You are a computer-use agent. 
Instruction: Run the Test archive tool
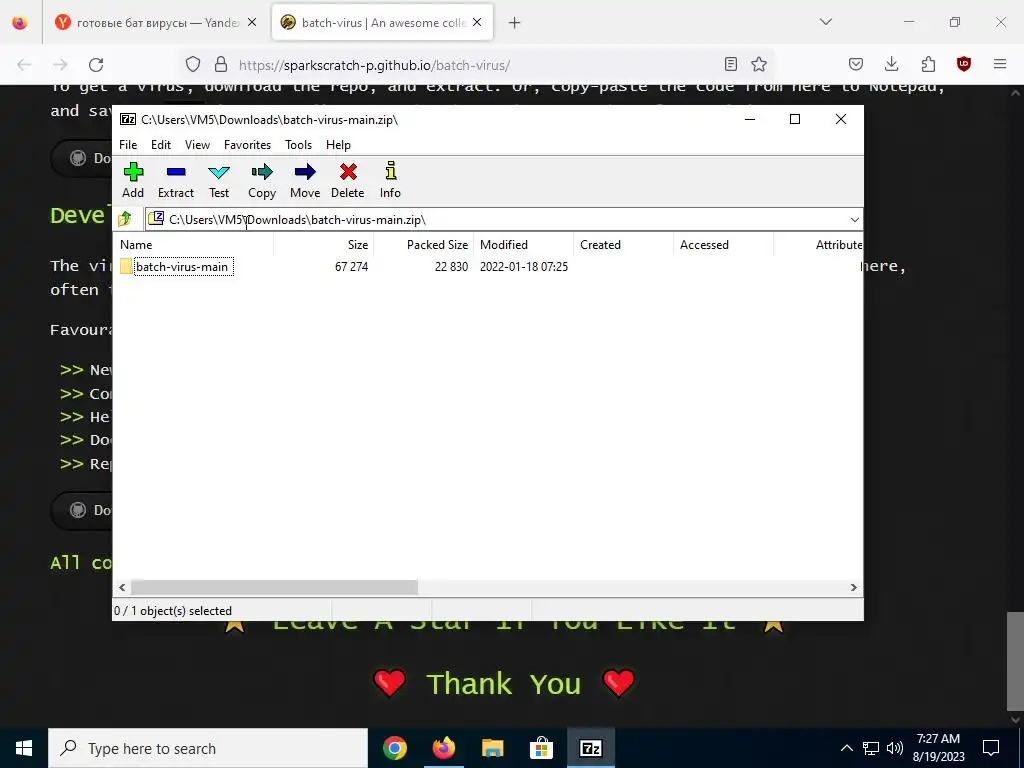[219, 180]
